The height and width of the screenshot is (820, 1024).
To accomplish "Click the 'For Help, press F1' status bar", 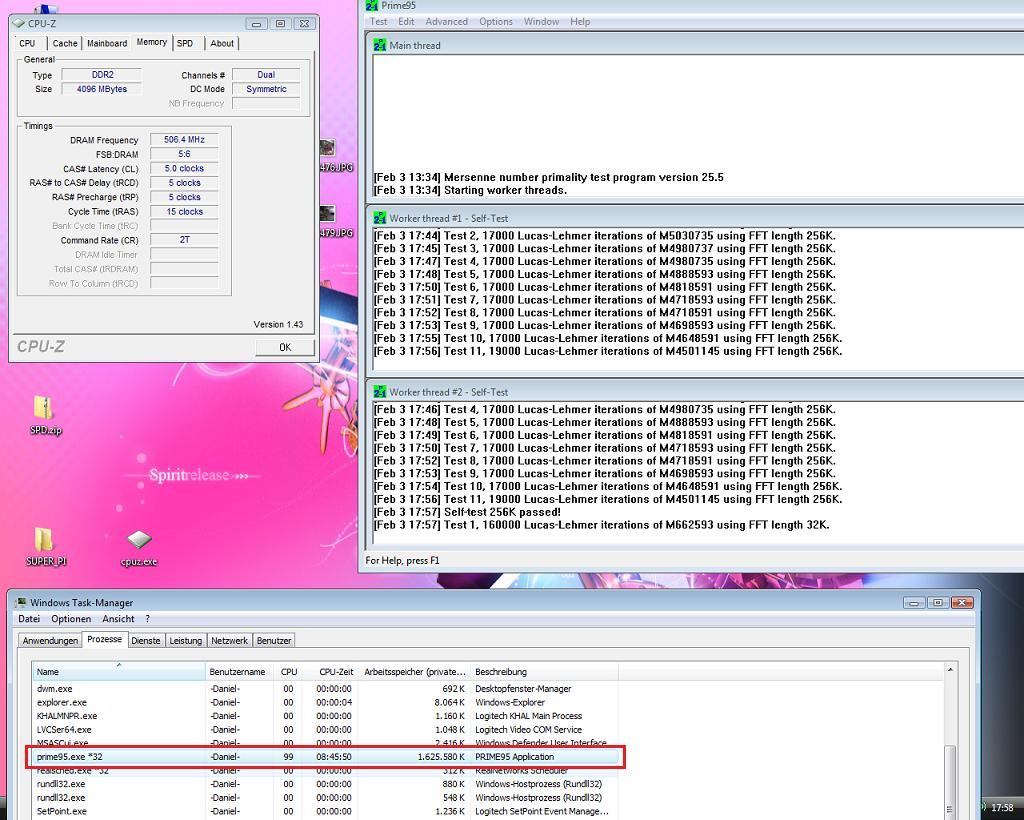I will (402, 560).
